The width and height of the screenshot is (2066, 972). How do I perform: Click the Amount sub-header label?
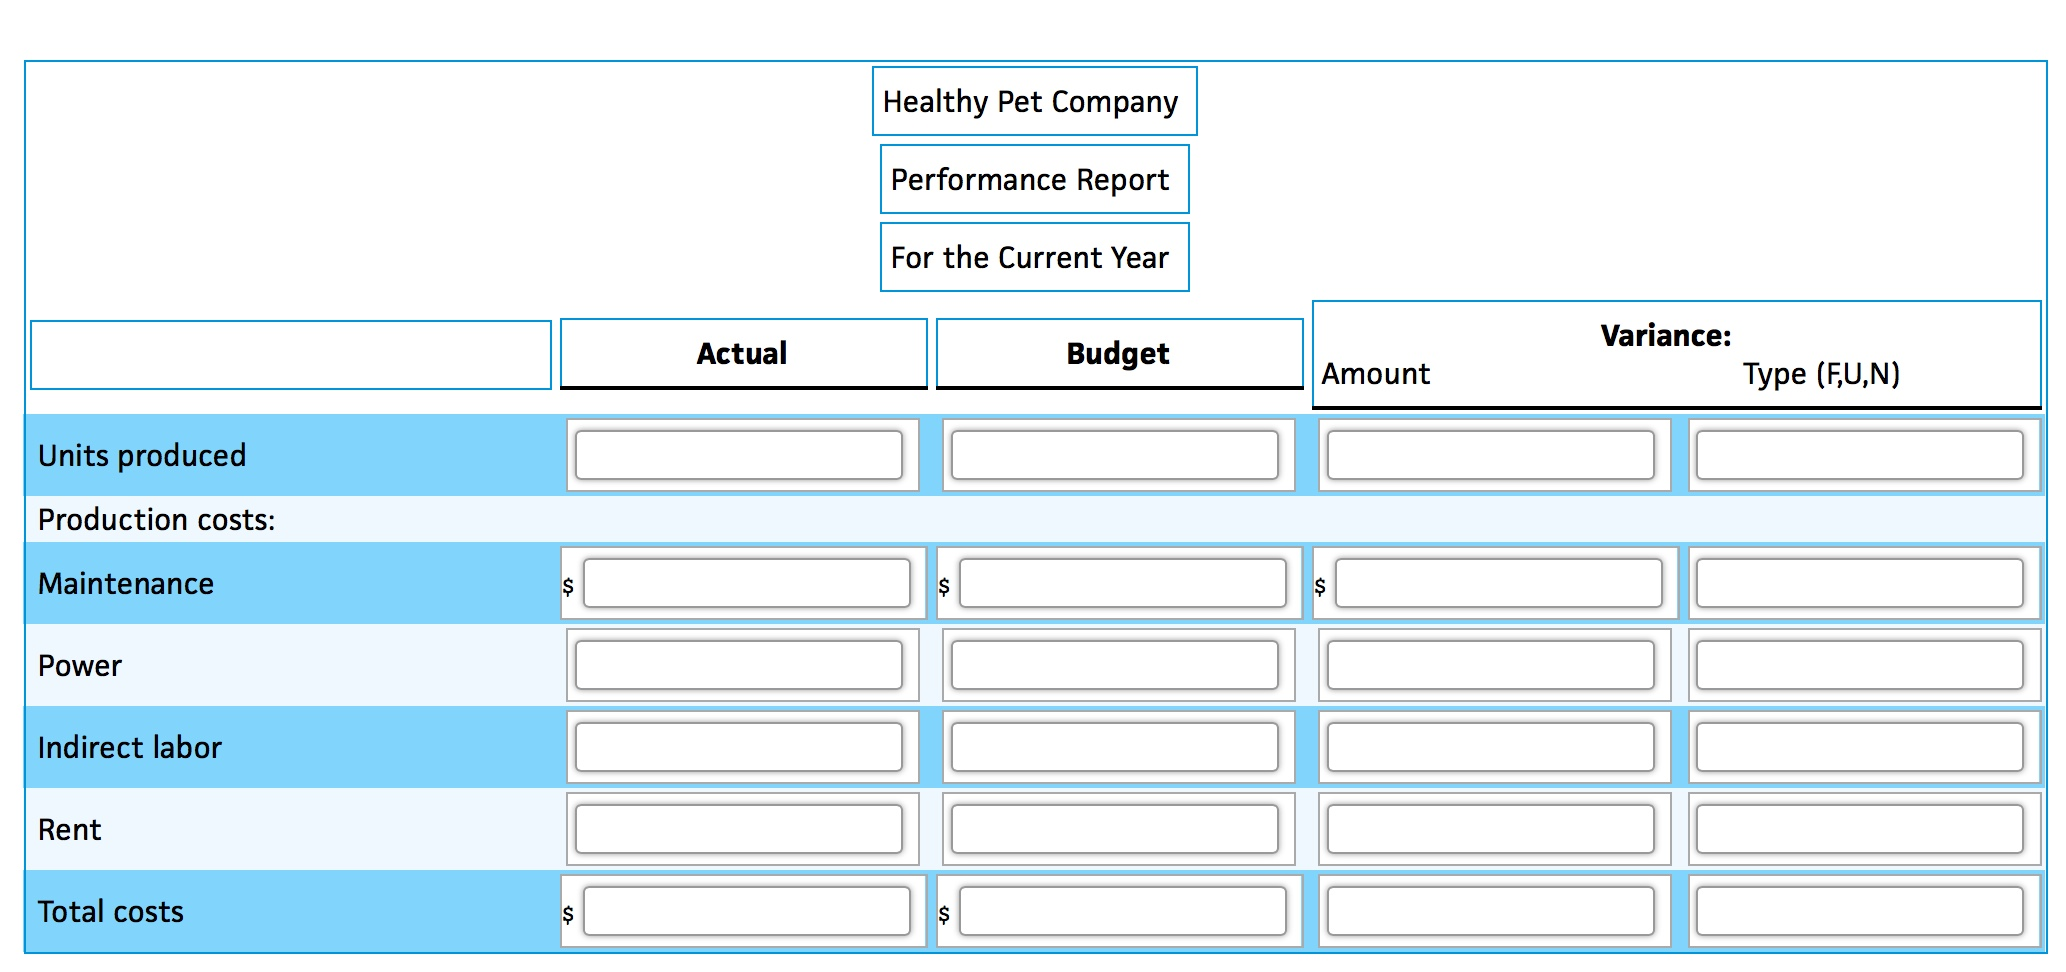1375,374
